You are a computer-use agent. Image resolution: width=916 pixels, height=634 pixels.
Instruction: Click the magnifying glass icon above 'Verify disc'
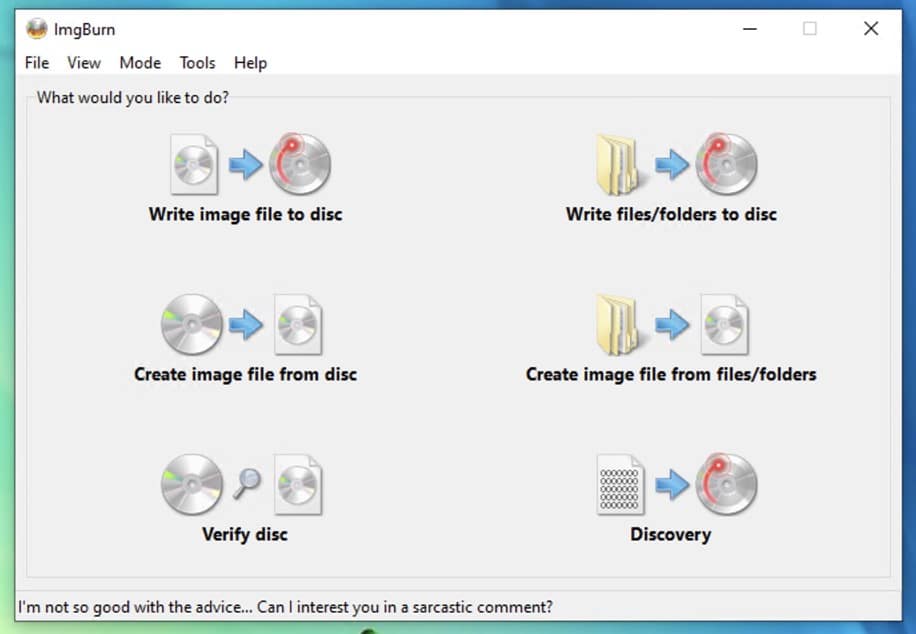[x=247, y=484]
